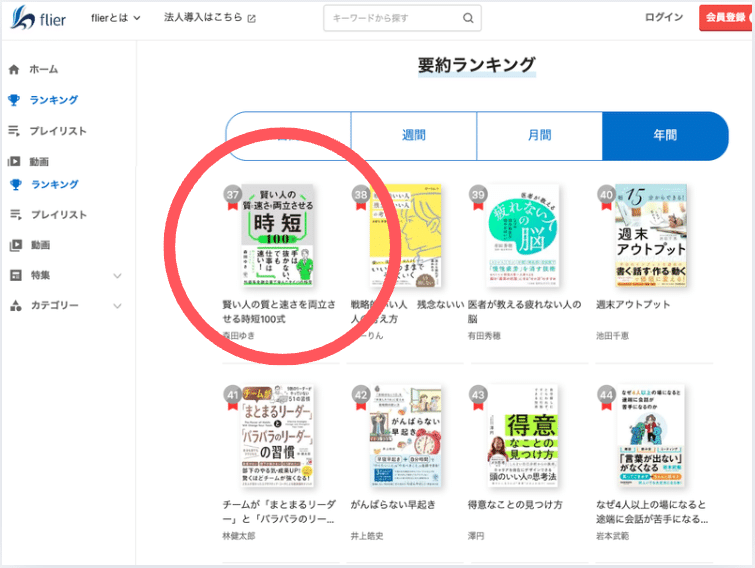Image resolution: width=755 pixels, height=568 pixels.
Task: Switch to the 週間 ranking tab
Action: point(413,136)
